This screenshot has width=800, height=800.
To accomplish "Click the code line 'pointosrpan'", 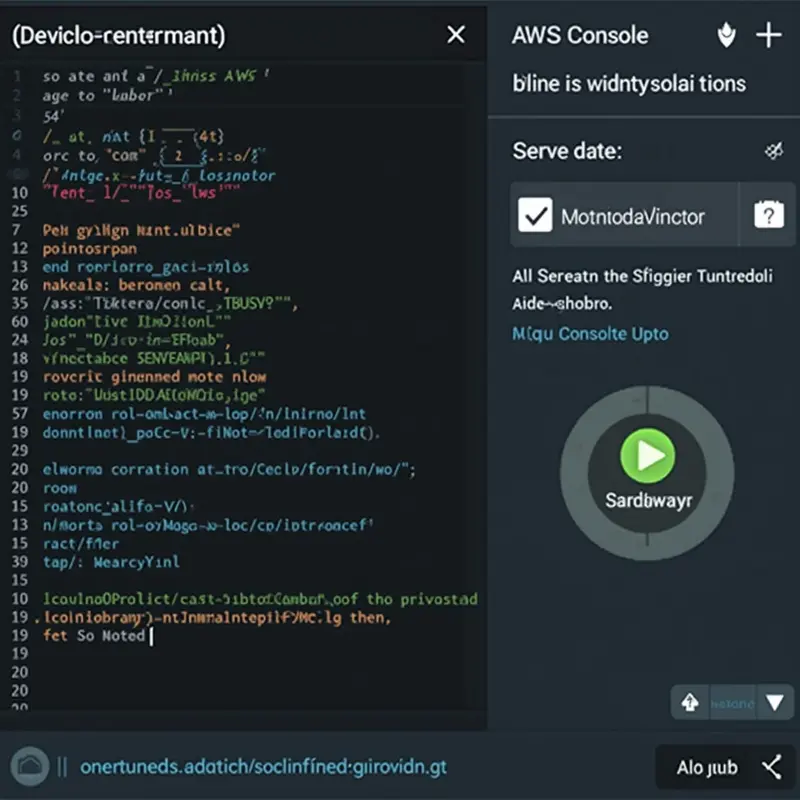I will pos(90,248).
